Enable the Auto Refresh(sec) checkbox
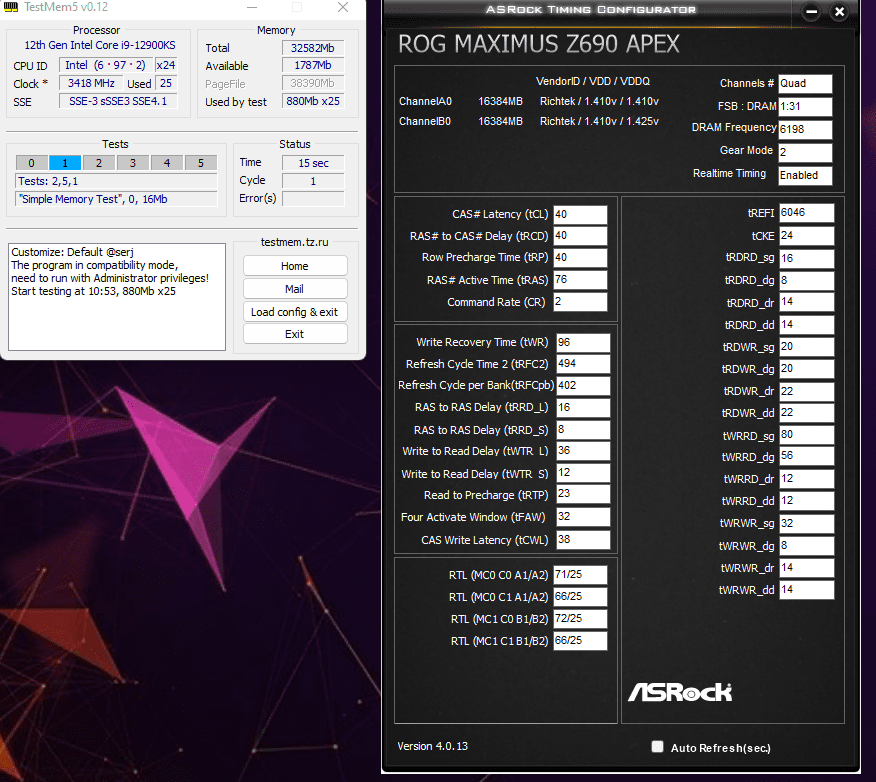Image resolution: width=876 pixels, height=782 pixels. [658, 747]
